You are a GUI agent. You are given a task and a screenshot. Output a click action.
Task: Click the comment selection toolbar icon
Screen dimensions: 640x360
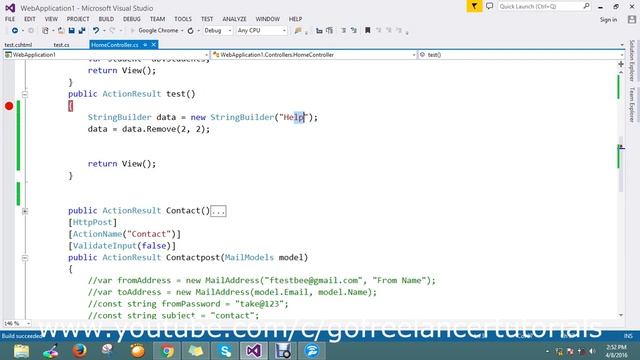coord(344,31)
